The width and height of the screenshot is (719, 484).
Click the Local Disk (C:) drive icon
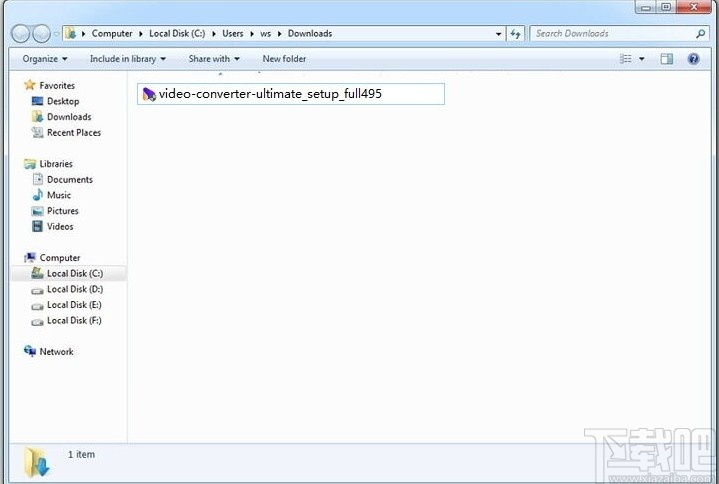point(37,273)
